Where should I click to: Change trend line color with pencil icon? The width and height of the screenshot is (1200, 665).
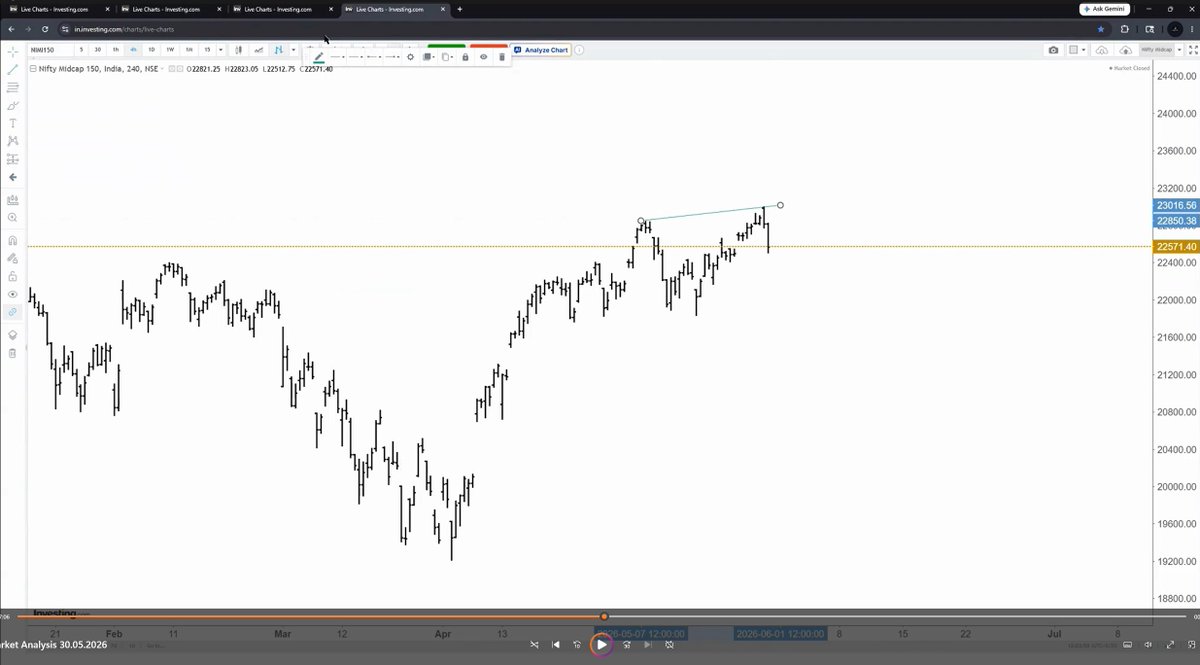(x=319, y=57)
